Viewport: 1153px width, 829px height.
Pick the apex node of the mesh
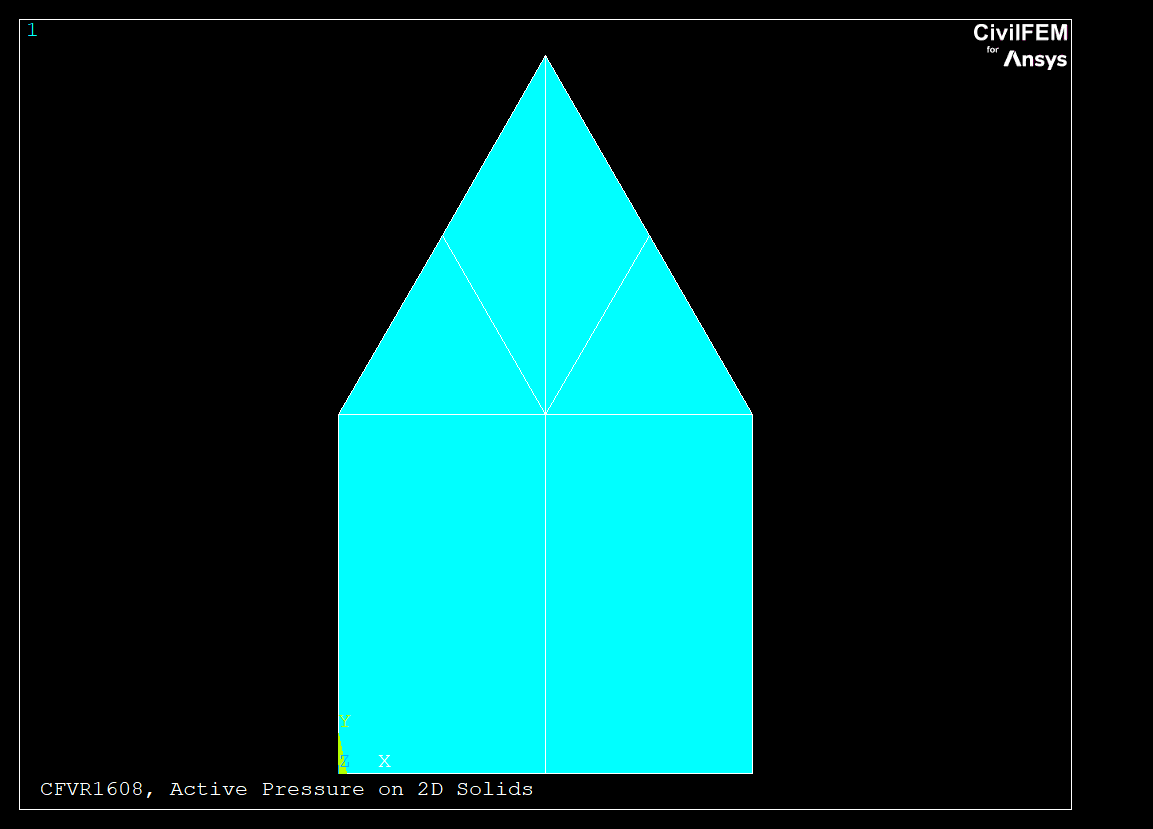point(545,56)
